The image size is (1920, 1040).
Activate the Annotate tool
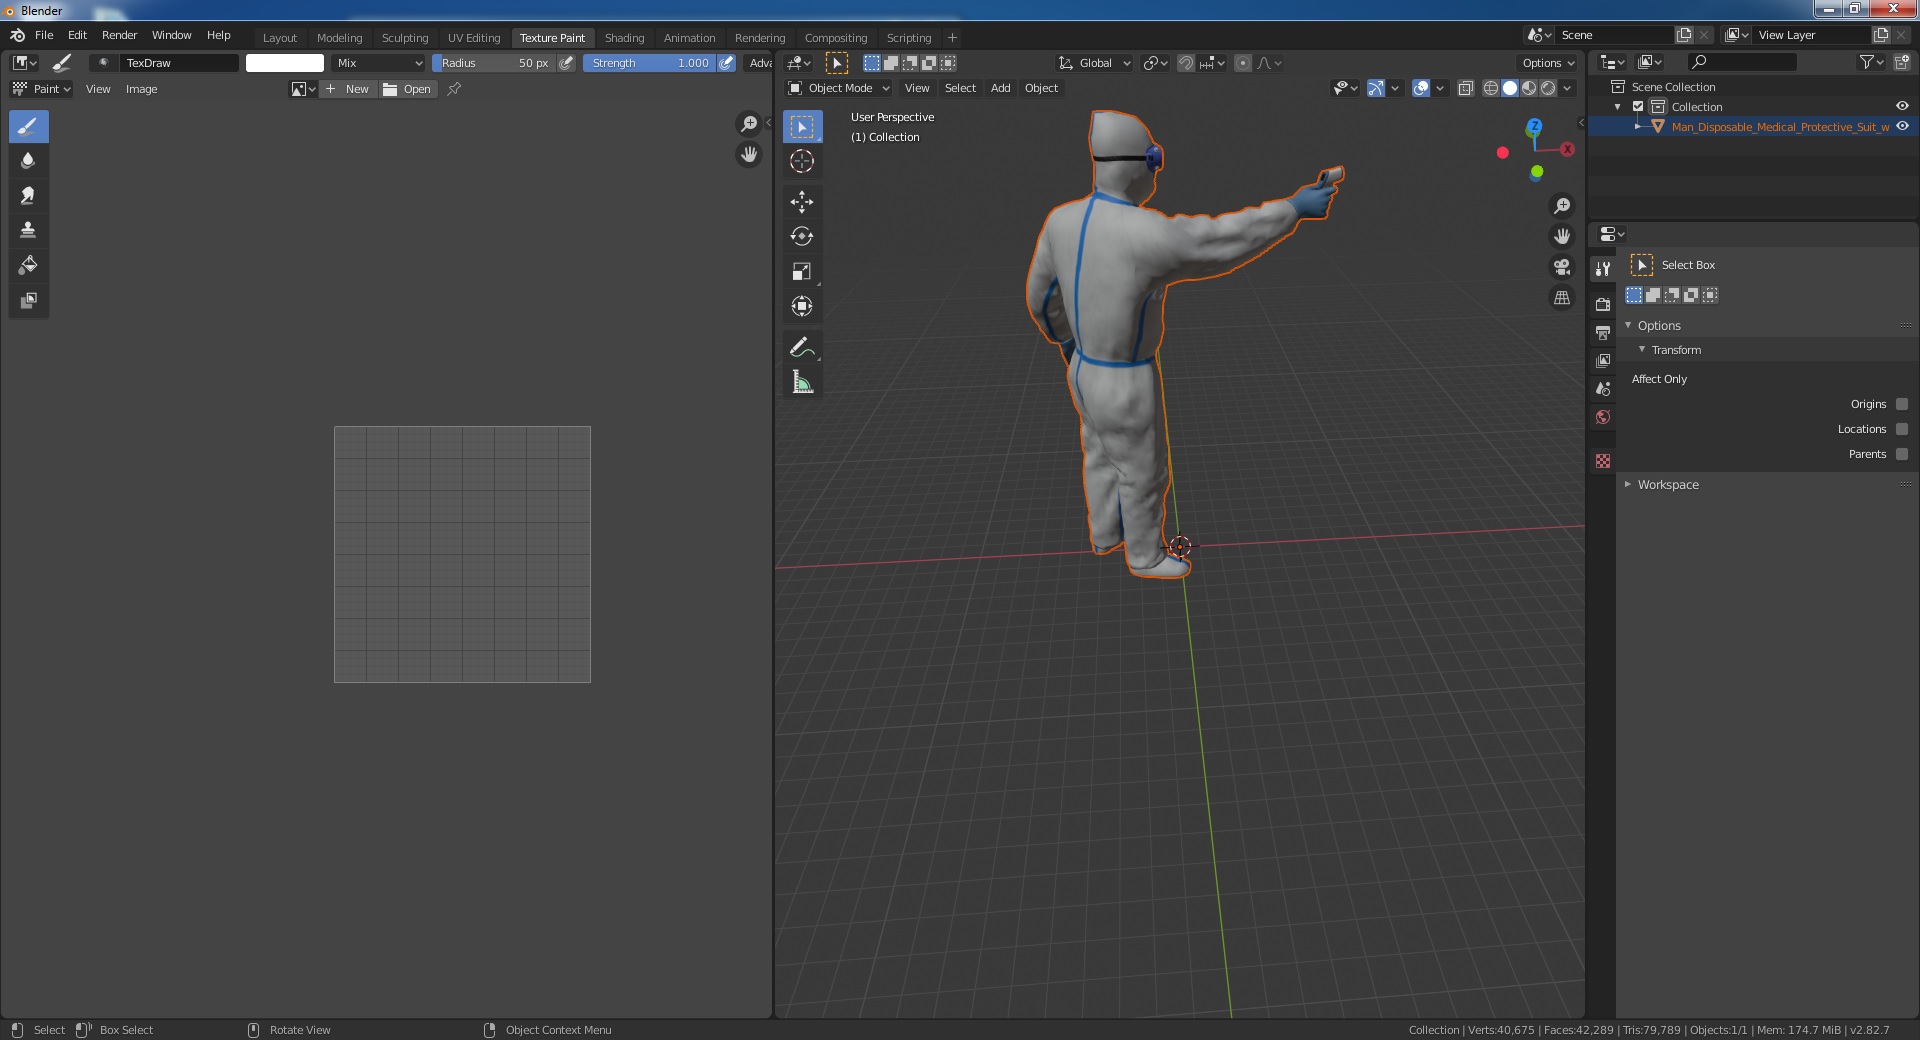[x=802, y=347]
